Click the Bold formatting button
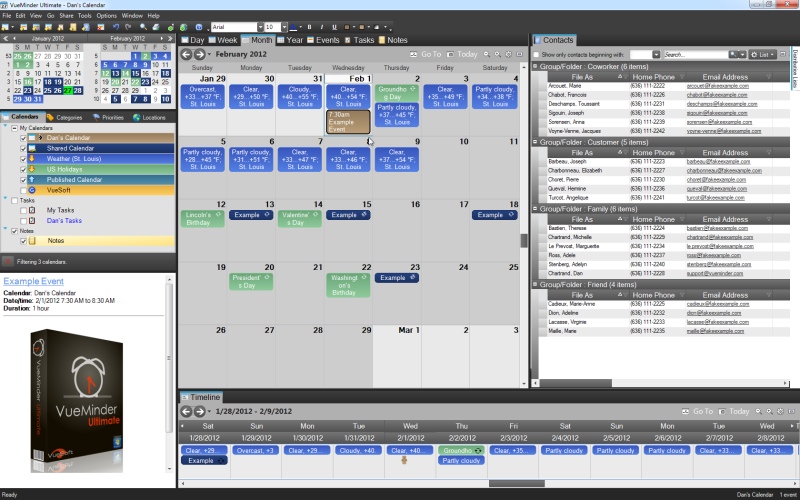This screenshot has width=800, height=500. coord(309,27)
